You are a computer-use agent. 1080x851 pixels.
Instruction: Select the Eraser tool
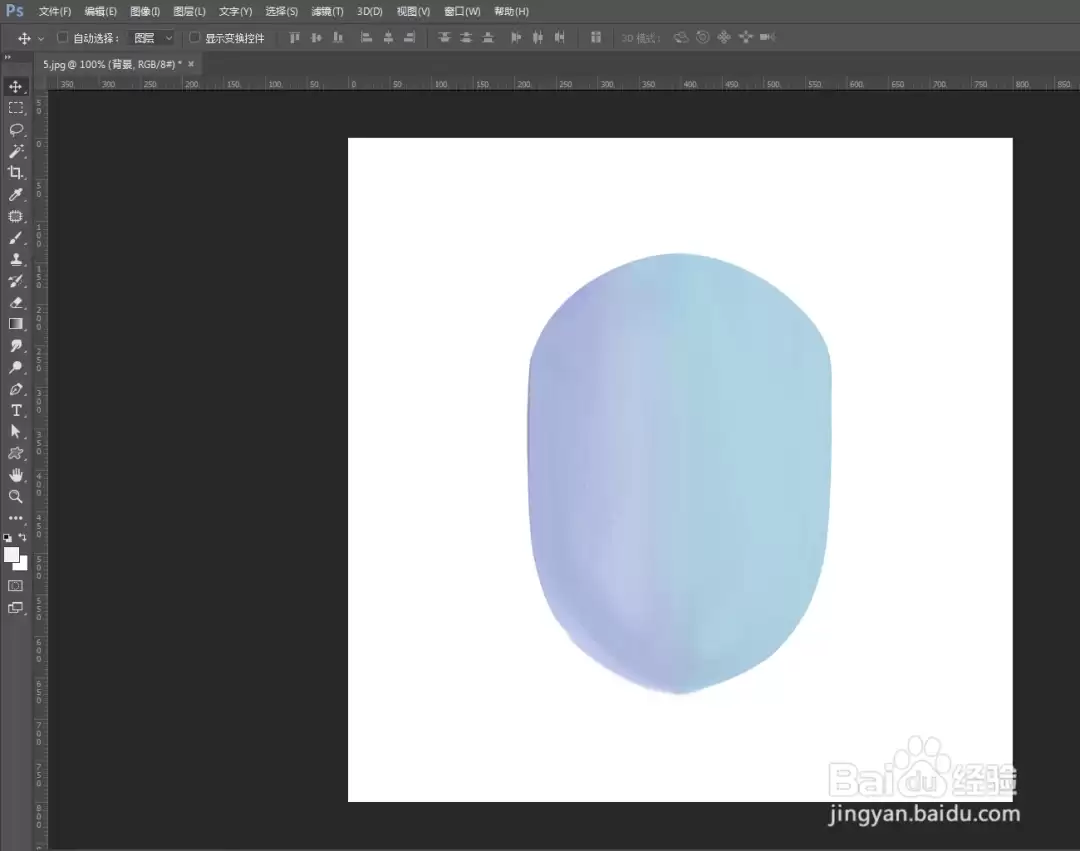tap(16, 302)
